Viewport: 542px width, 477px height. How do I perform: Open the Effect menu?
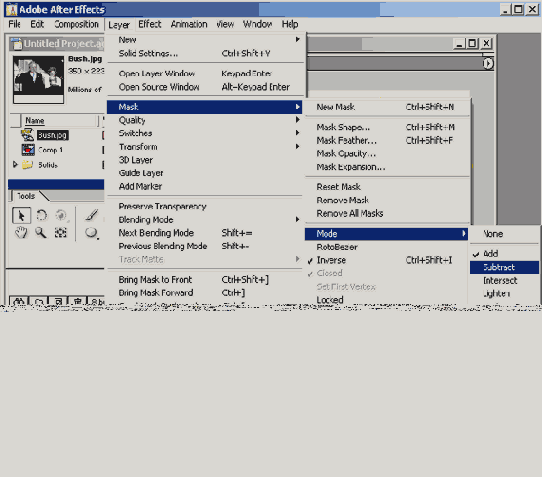tap(150, 24)
